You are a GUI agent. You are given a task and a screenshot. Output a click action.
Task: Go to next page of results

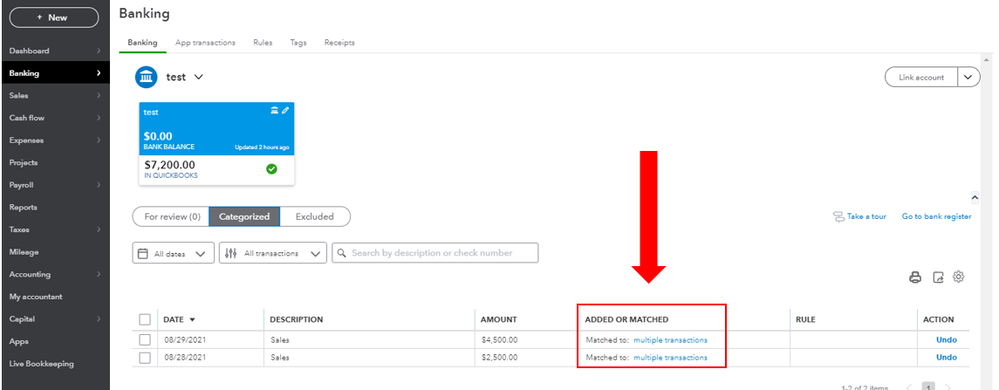[949, 387]
